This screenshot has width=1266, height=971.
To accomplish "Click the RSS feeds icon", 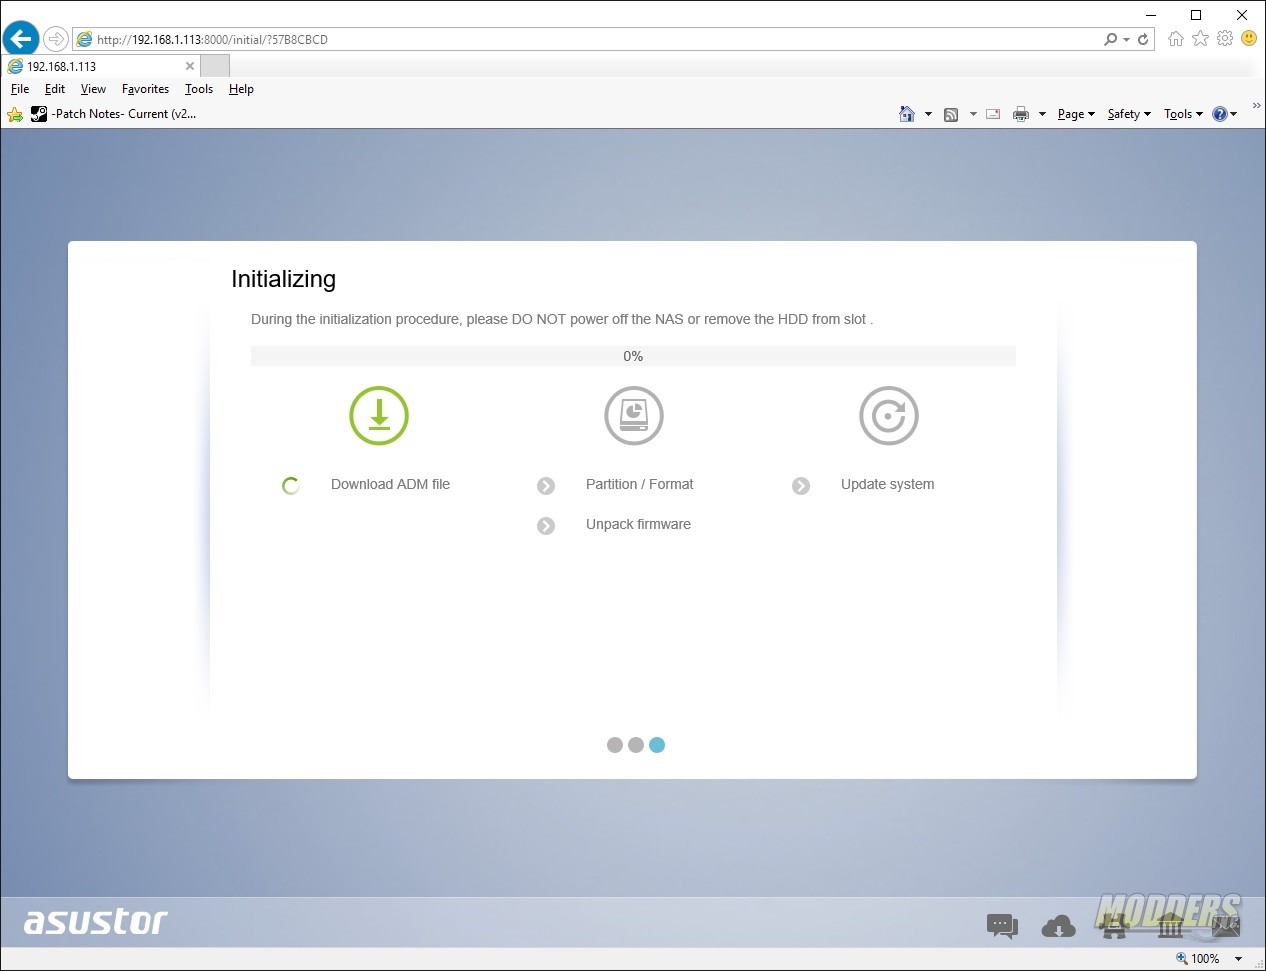I will pyautogui.click(x=951, y=114).
